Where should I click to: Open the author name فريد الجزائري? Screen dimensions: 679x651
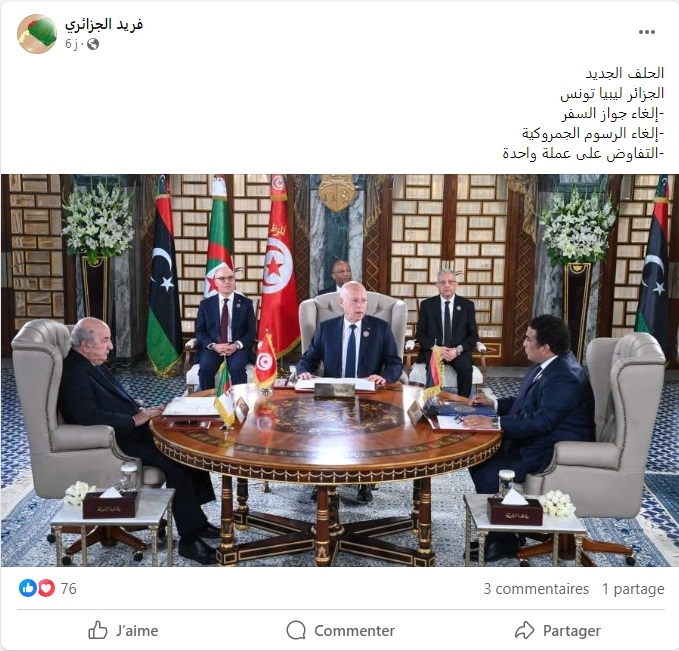(104, 24)
